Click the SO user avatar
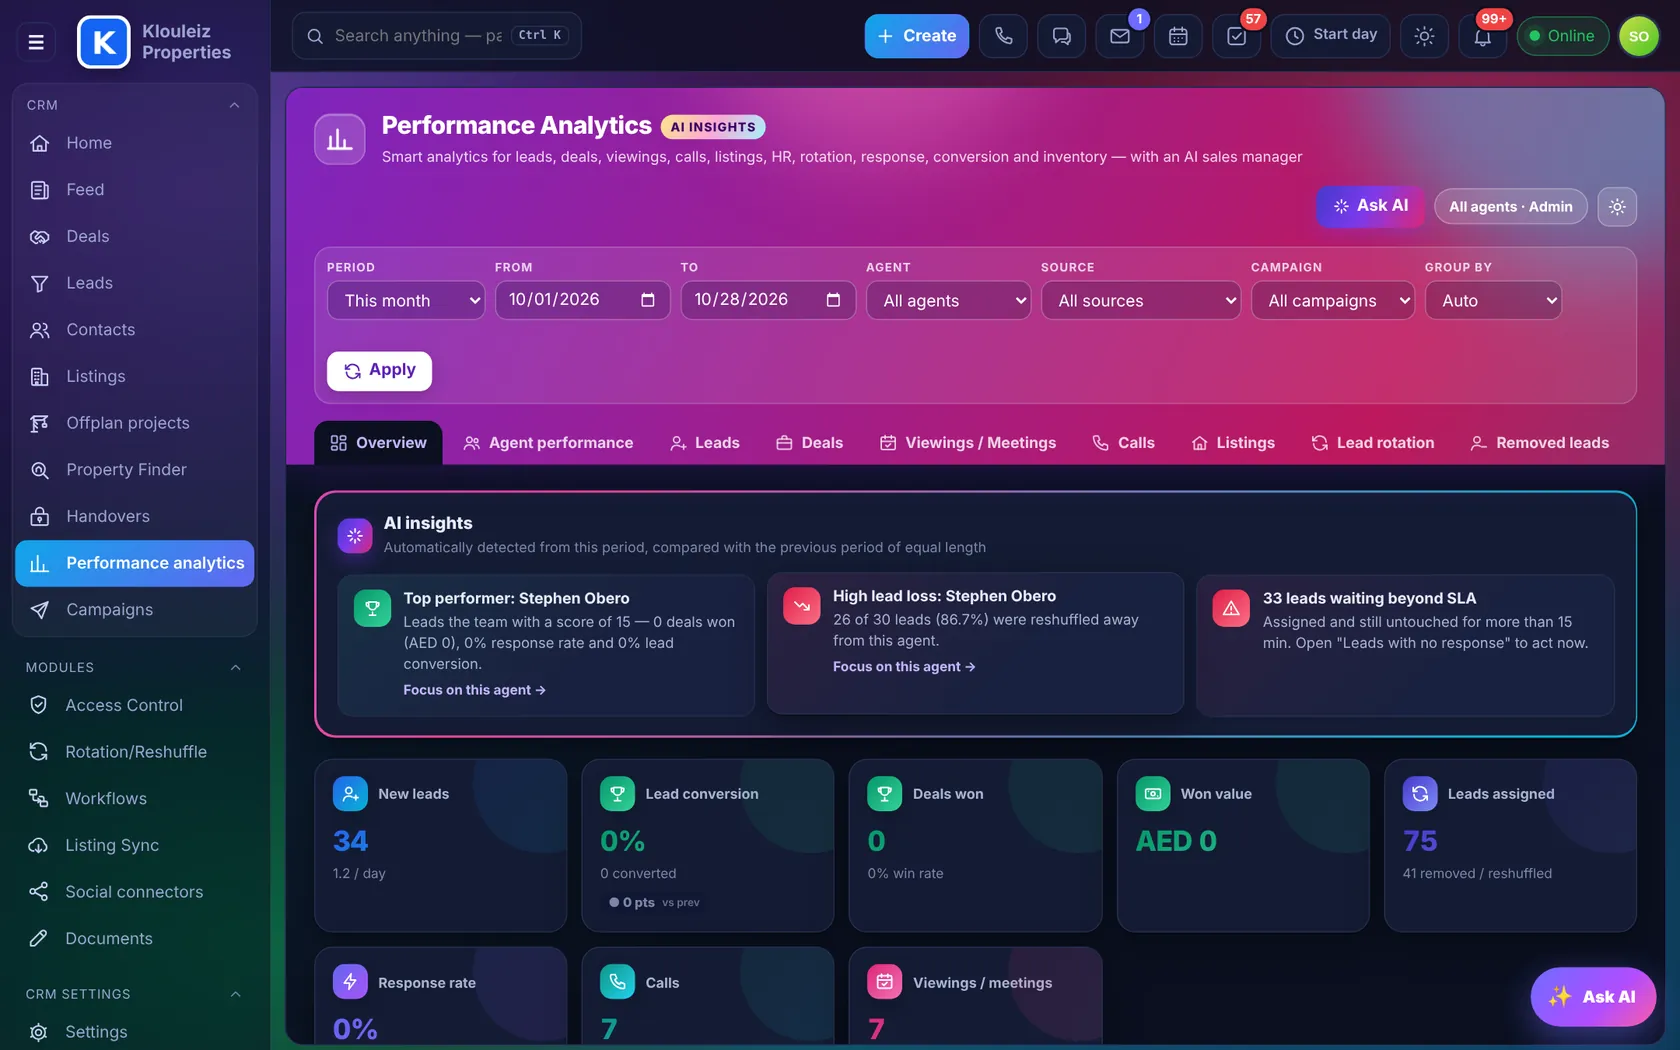 pyautogui.click(x=1638, y=36)
